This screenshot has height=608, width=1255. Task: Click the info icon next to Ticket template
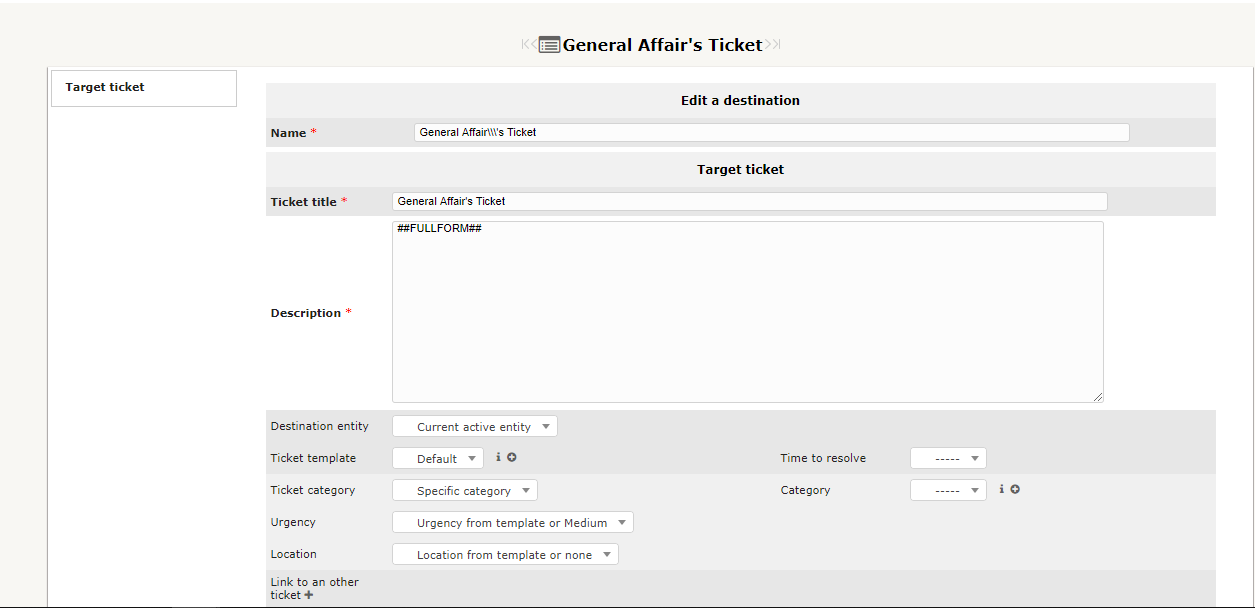coord(497,457)
